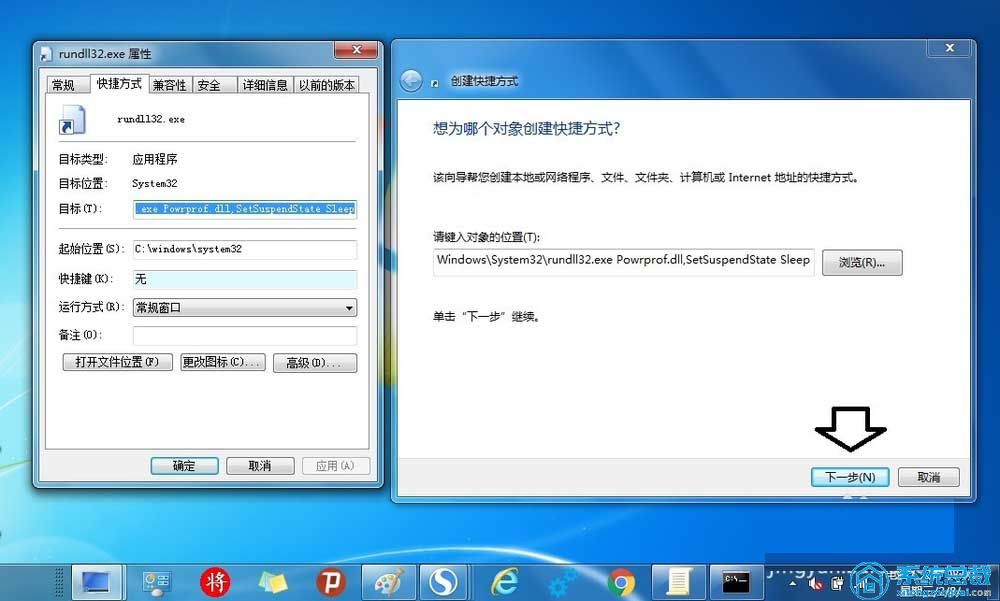
Task: Click 取消 in the 创建快捷方式 wizard
Action: 929,477
